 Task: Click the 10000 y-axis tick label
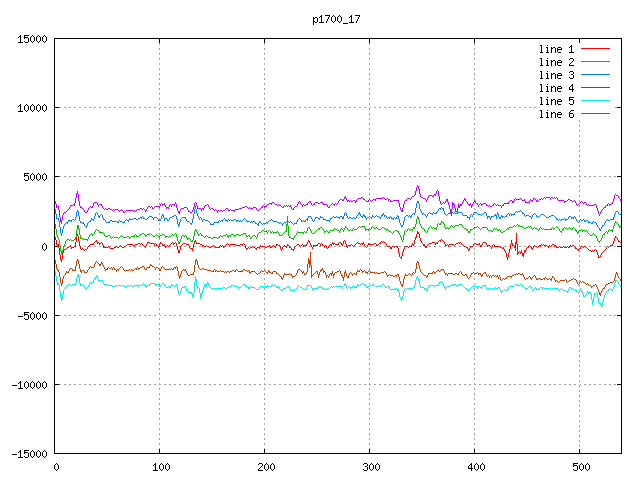coord(31,108)
